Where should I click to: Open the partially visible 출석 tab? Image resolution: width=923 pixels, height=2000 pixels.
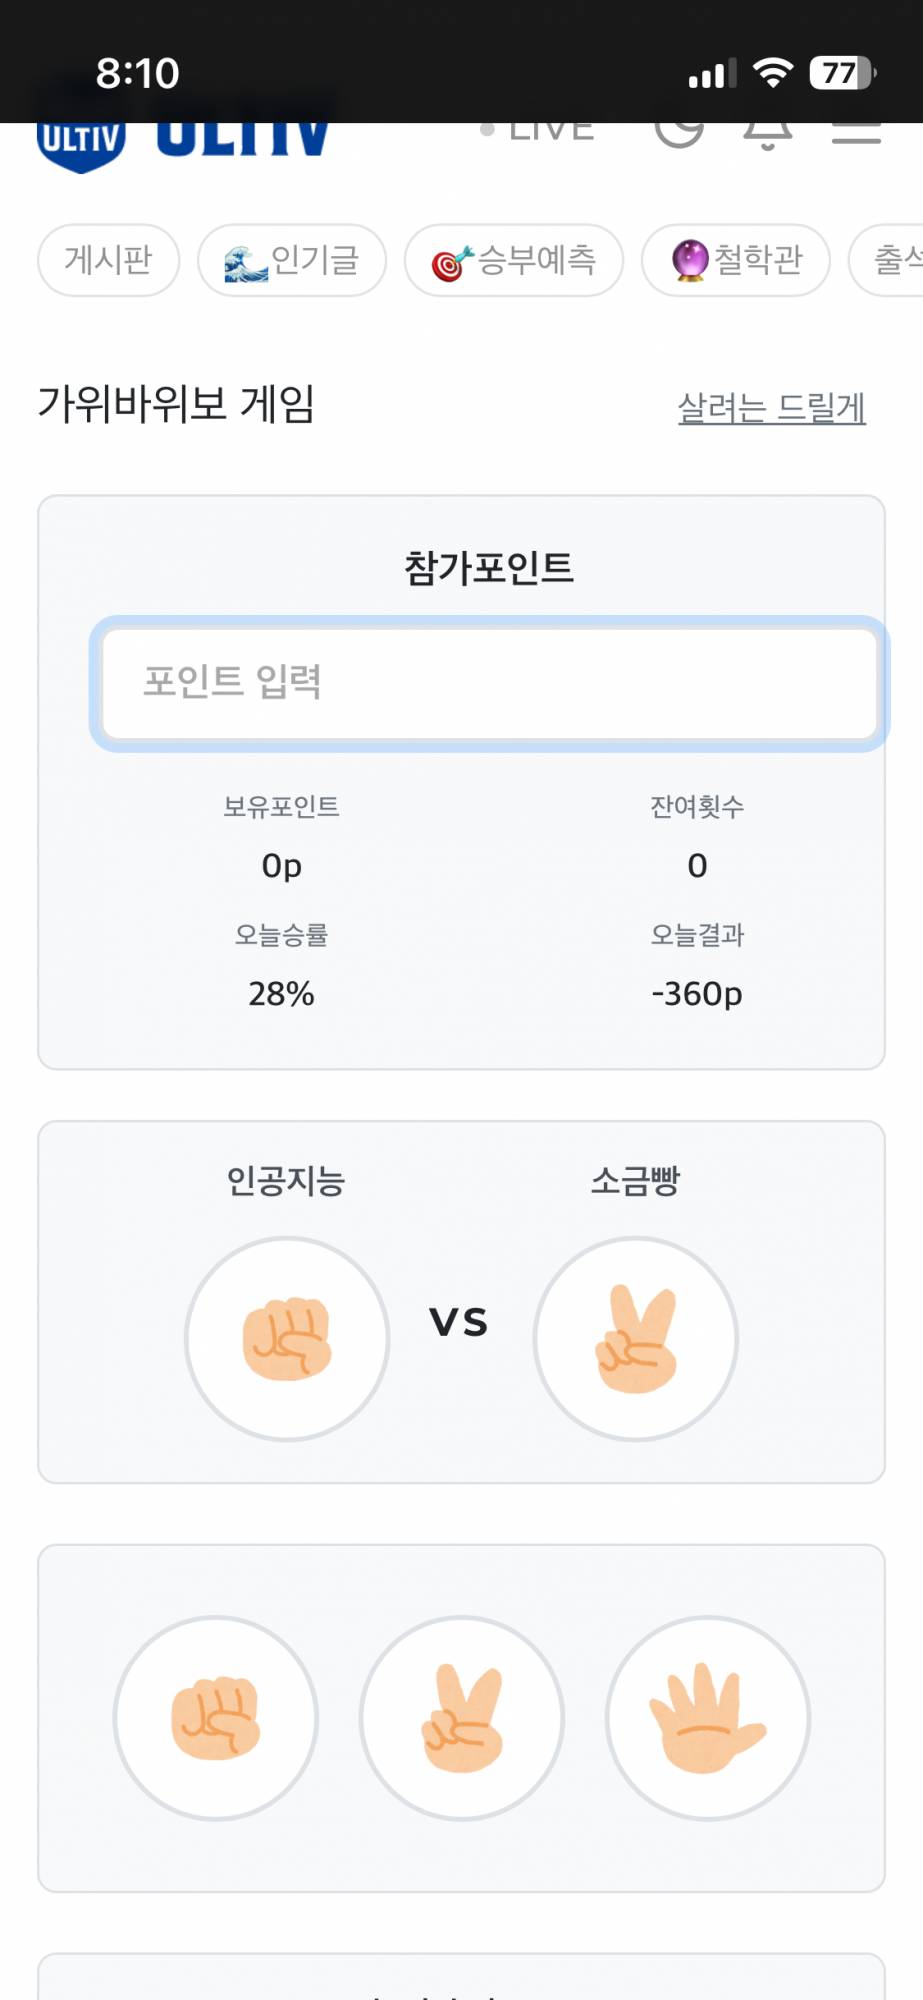892,260
